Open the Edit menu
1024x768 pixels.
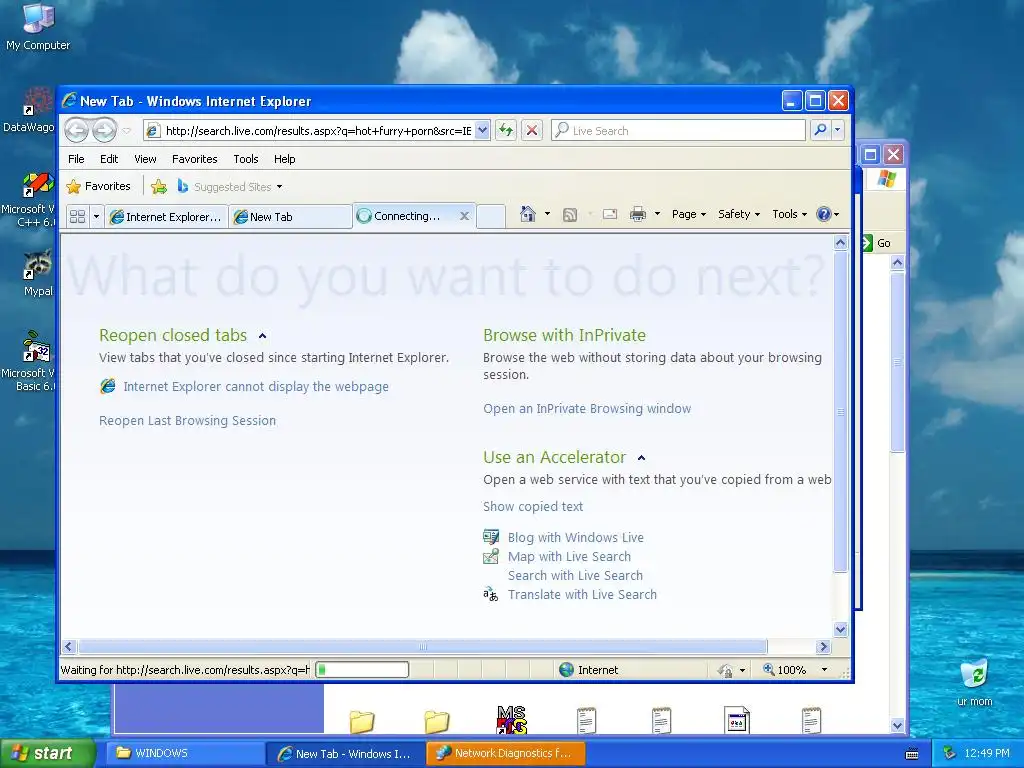click(109, 159)
